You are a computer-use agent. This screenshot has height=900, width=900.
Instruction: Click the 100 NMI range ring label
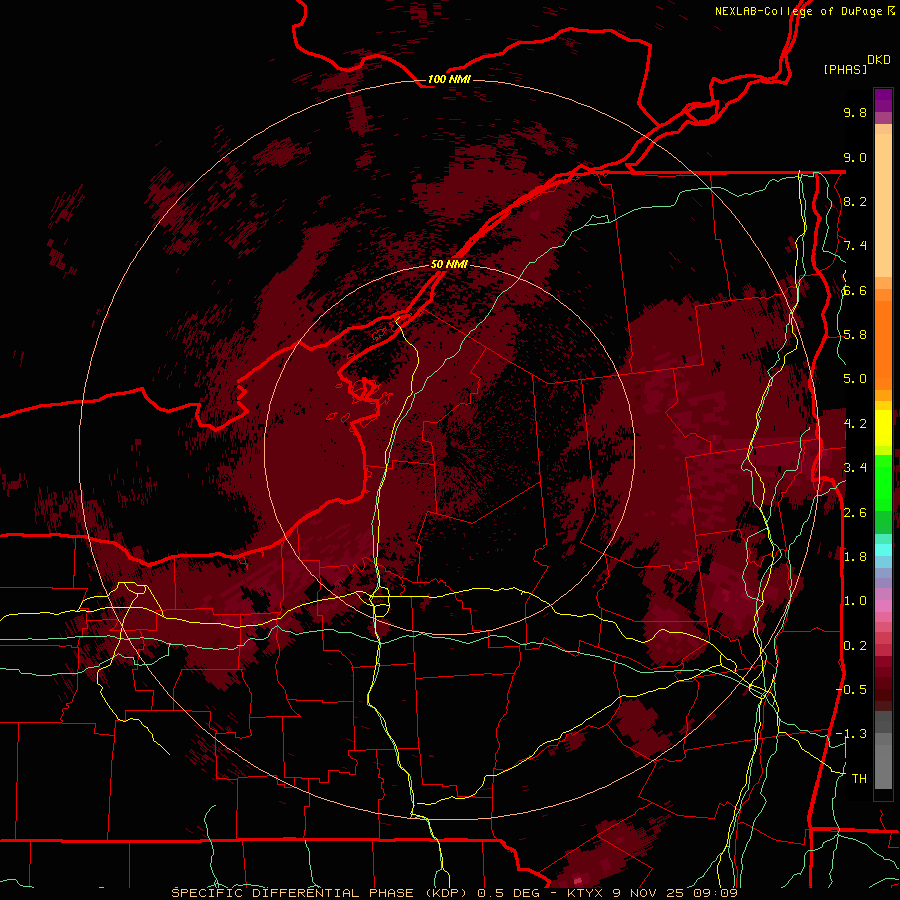449,79
